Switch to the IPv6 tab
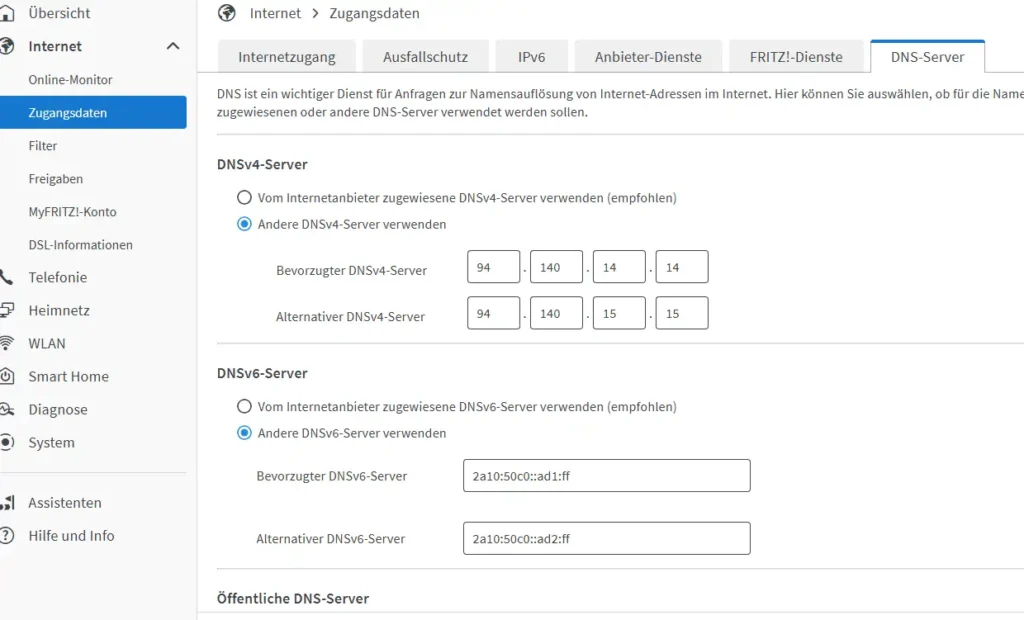 coord(532,57)
